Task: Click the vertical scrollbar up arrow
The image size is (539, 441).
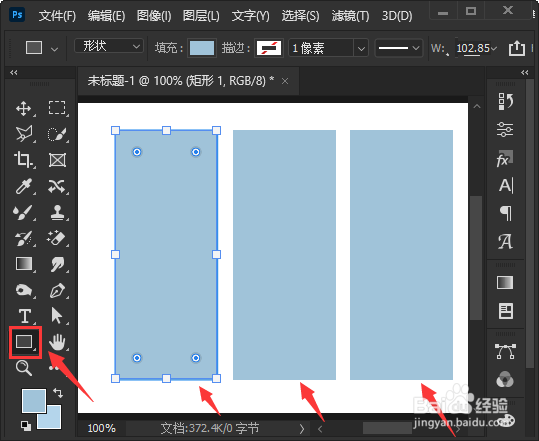Action: (477, 107)
